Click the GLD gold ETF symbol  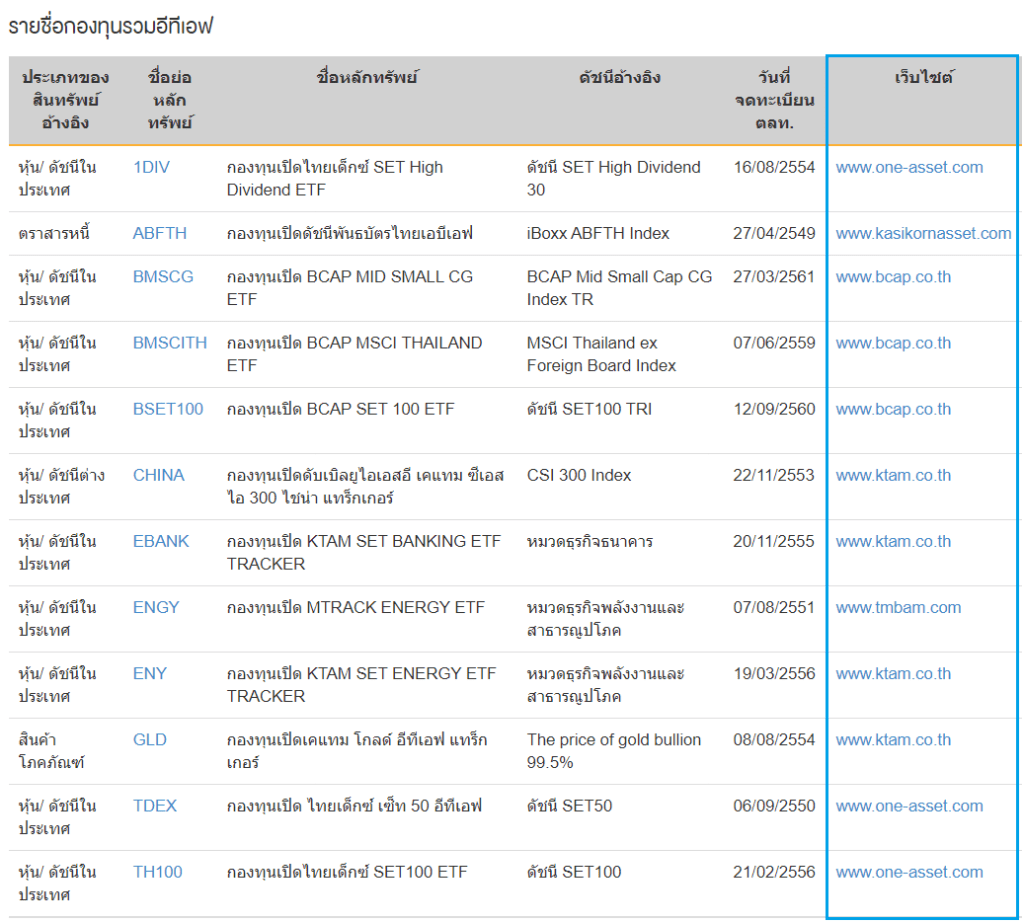click(x=150, y=740)
